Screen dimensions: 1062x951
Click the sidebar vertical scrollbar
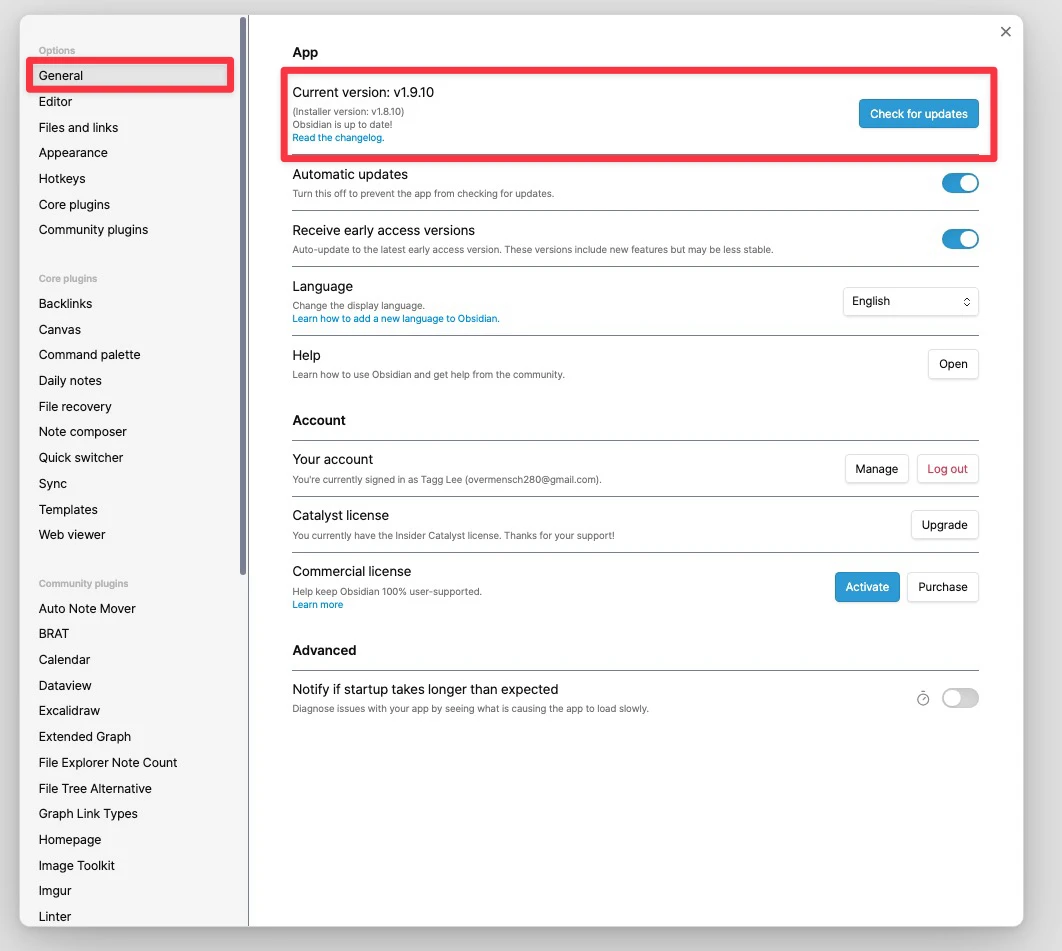[x=243, y=296]
